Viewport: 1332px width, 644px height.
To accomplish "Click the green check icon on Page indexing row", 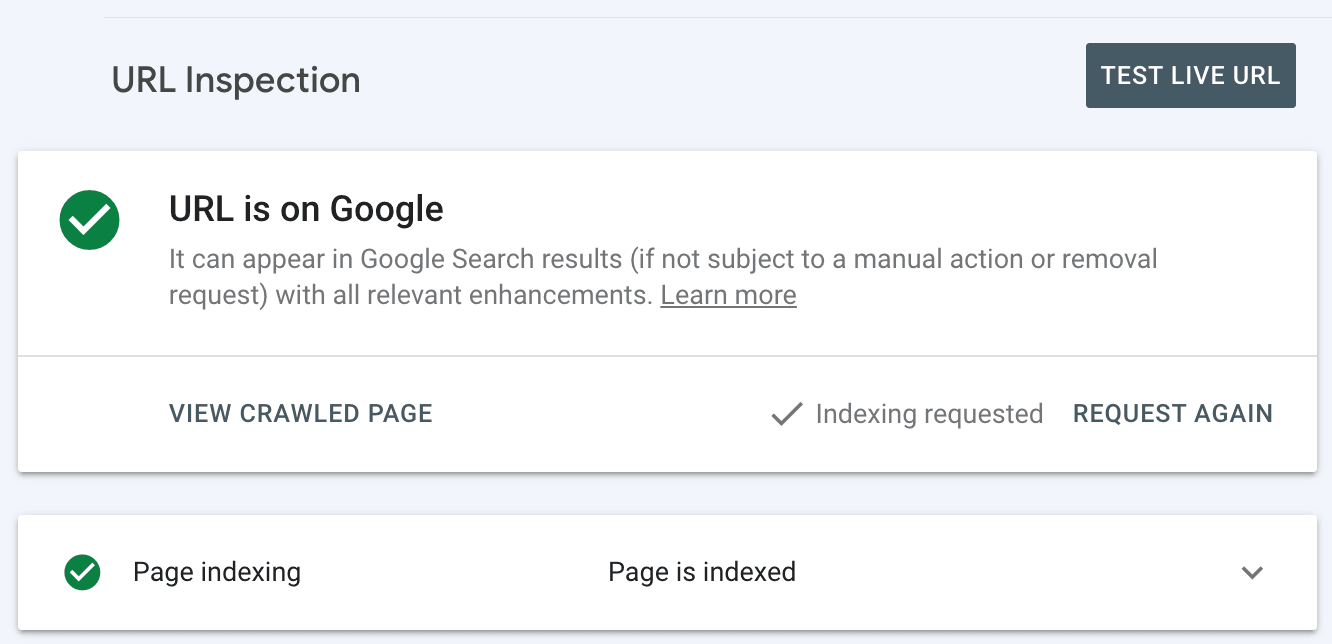I will coord(81,572).
